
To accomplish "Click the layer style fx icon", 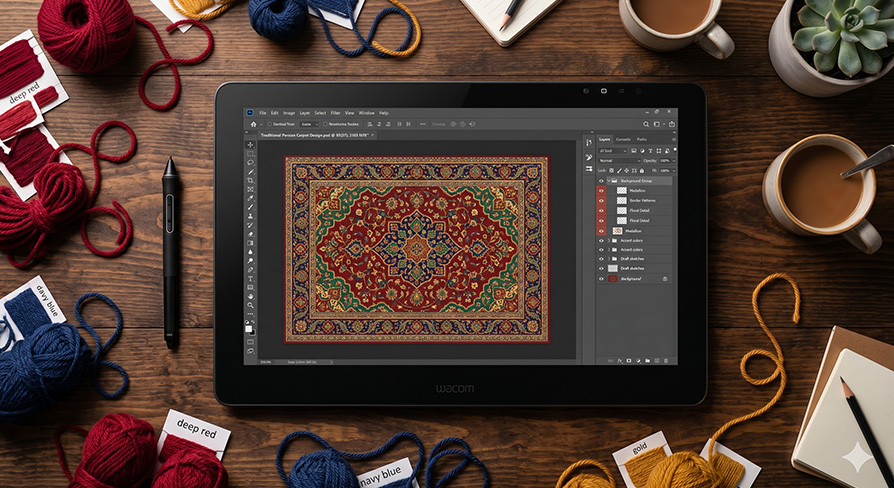I will (620, 360).
